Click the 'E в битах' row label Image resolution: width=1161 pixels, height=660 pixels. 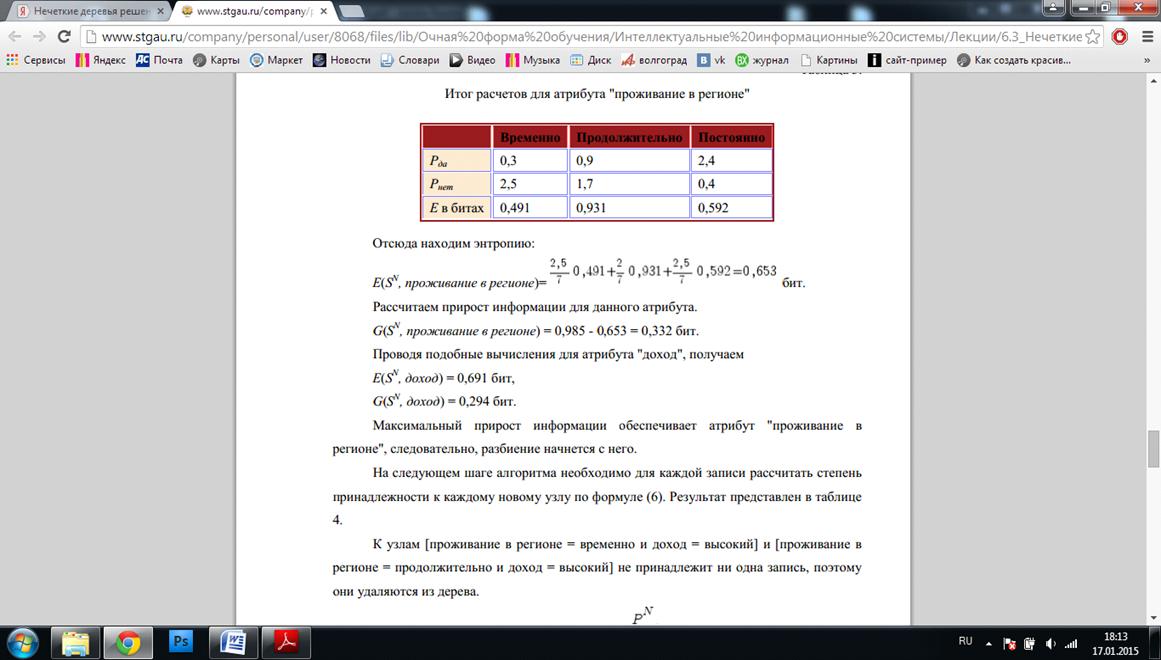pyautogui.click(x=457, y=208)
